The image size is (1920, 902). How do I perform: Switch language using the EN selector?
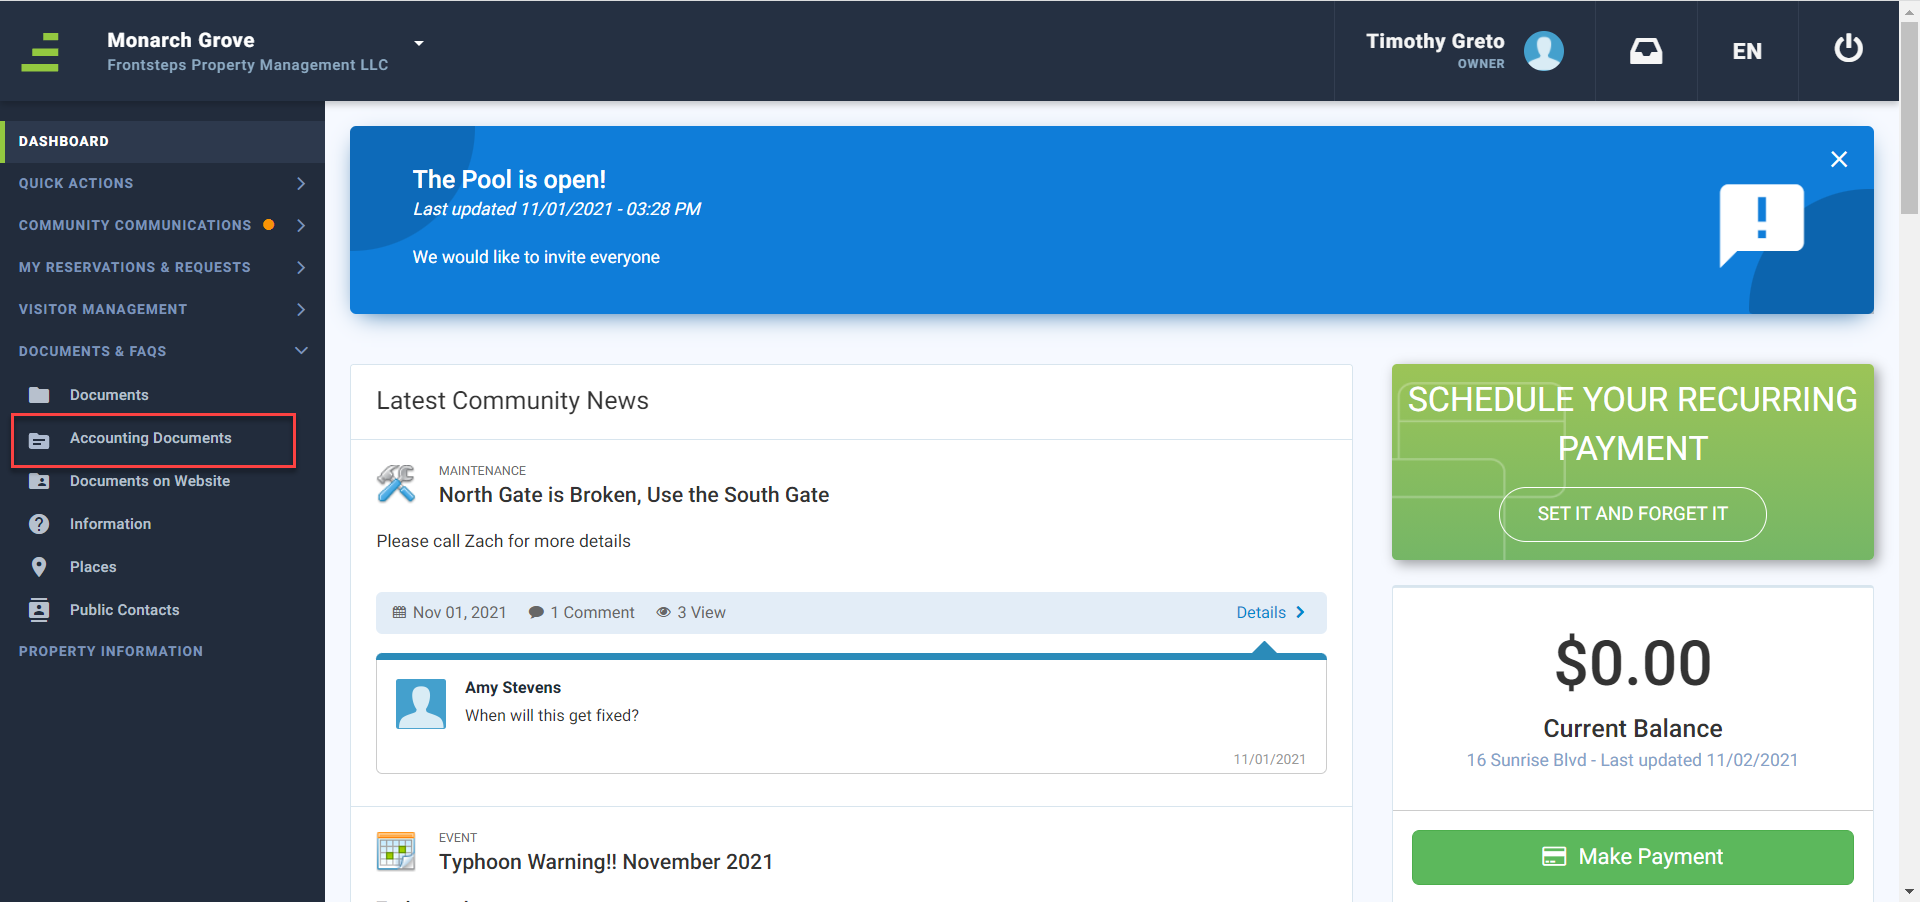click(x=1746, y=52)
